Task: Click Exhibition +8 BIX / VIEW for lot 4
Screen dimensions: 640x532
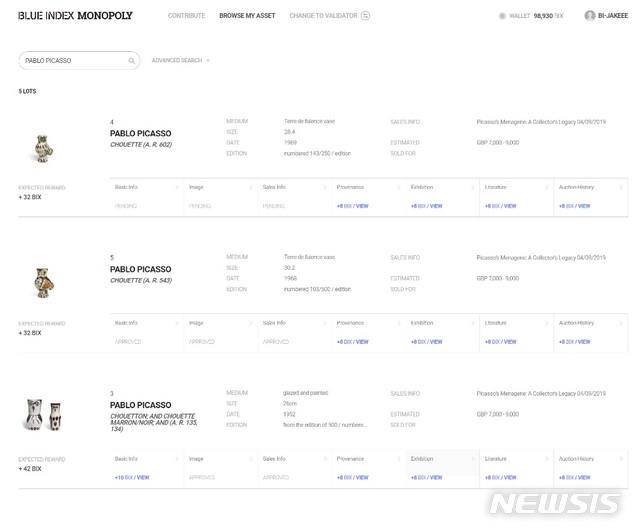Action: pos(427,206)
